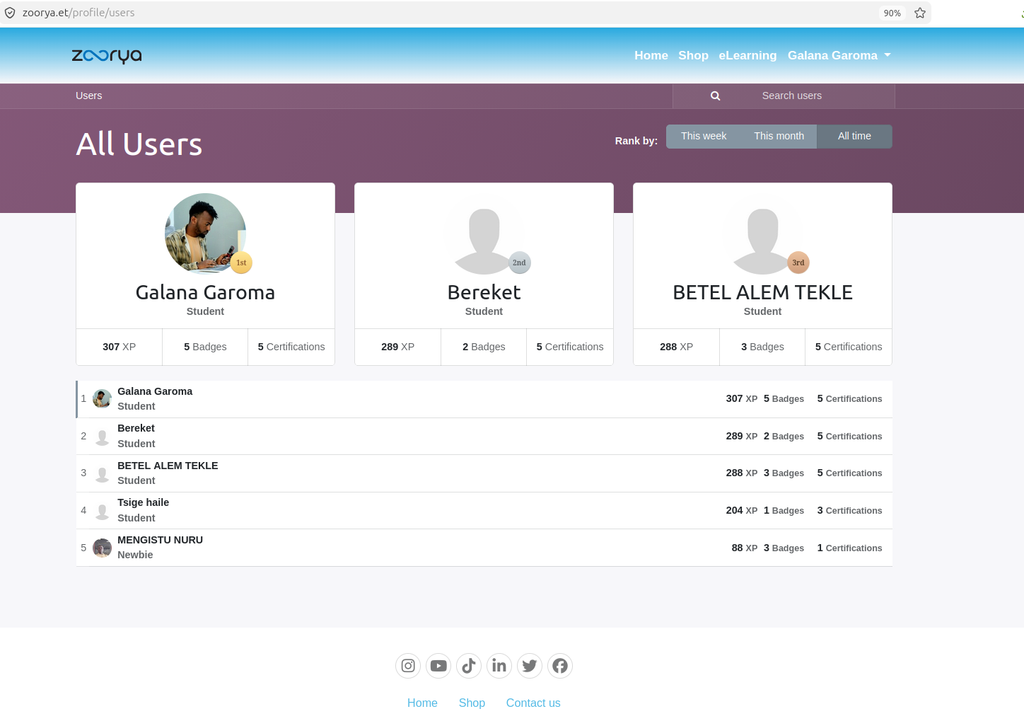Open the YouTube social icon
1024x709 pixels.
[x=438, y=666]
